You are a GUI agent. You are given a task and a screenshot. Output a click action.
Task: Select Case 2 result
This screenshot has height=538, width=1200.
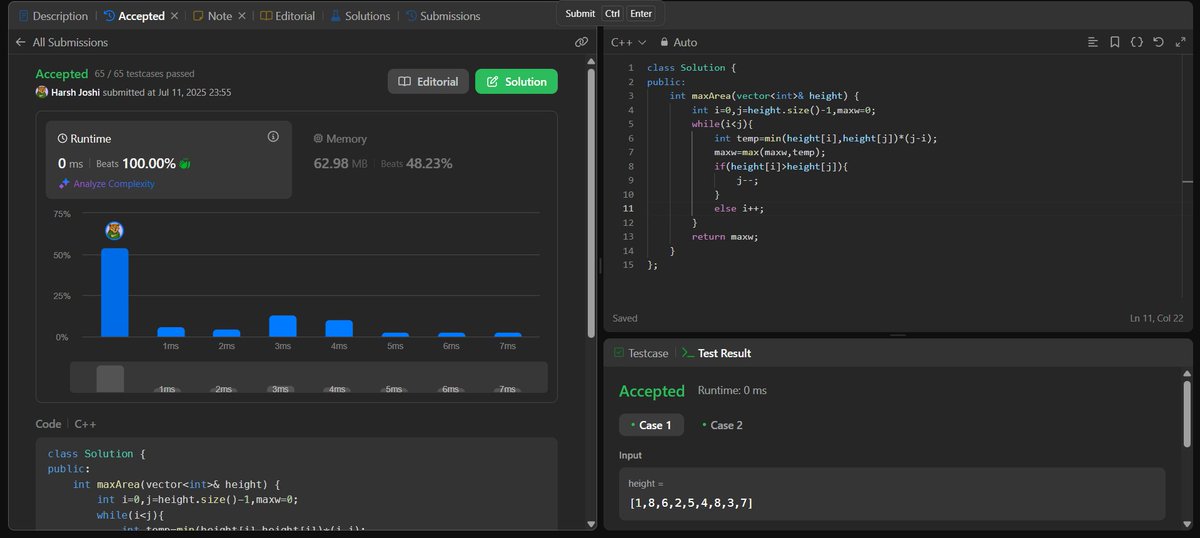point(722,425)
